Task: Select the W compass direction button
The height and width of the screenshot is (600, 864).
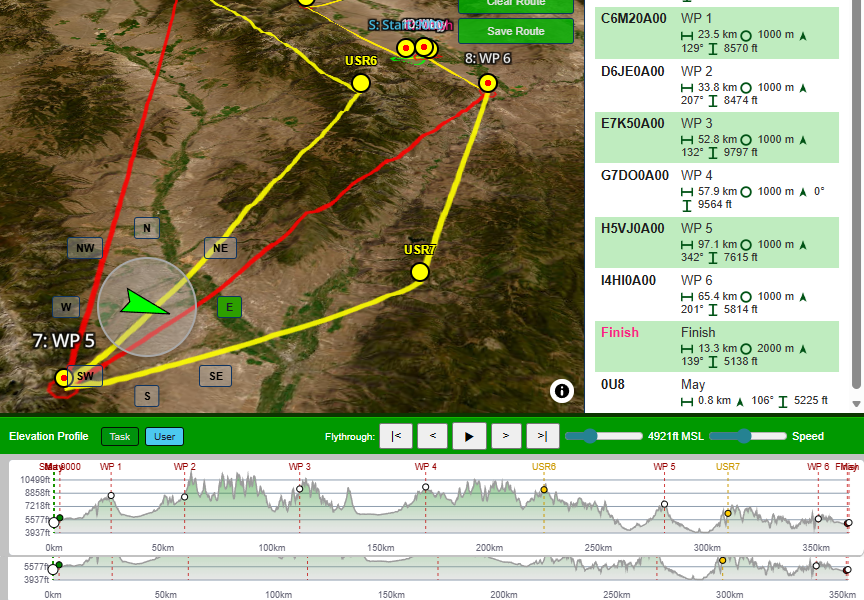Action: pos(66,307)
